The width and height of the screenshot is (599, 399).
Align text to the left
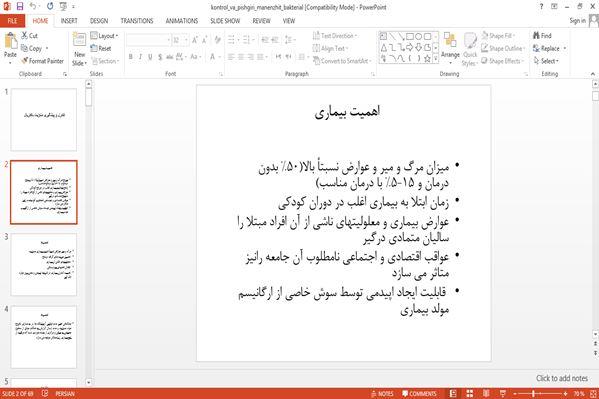tap(231, 57)
